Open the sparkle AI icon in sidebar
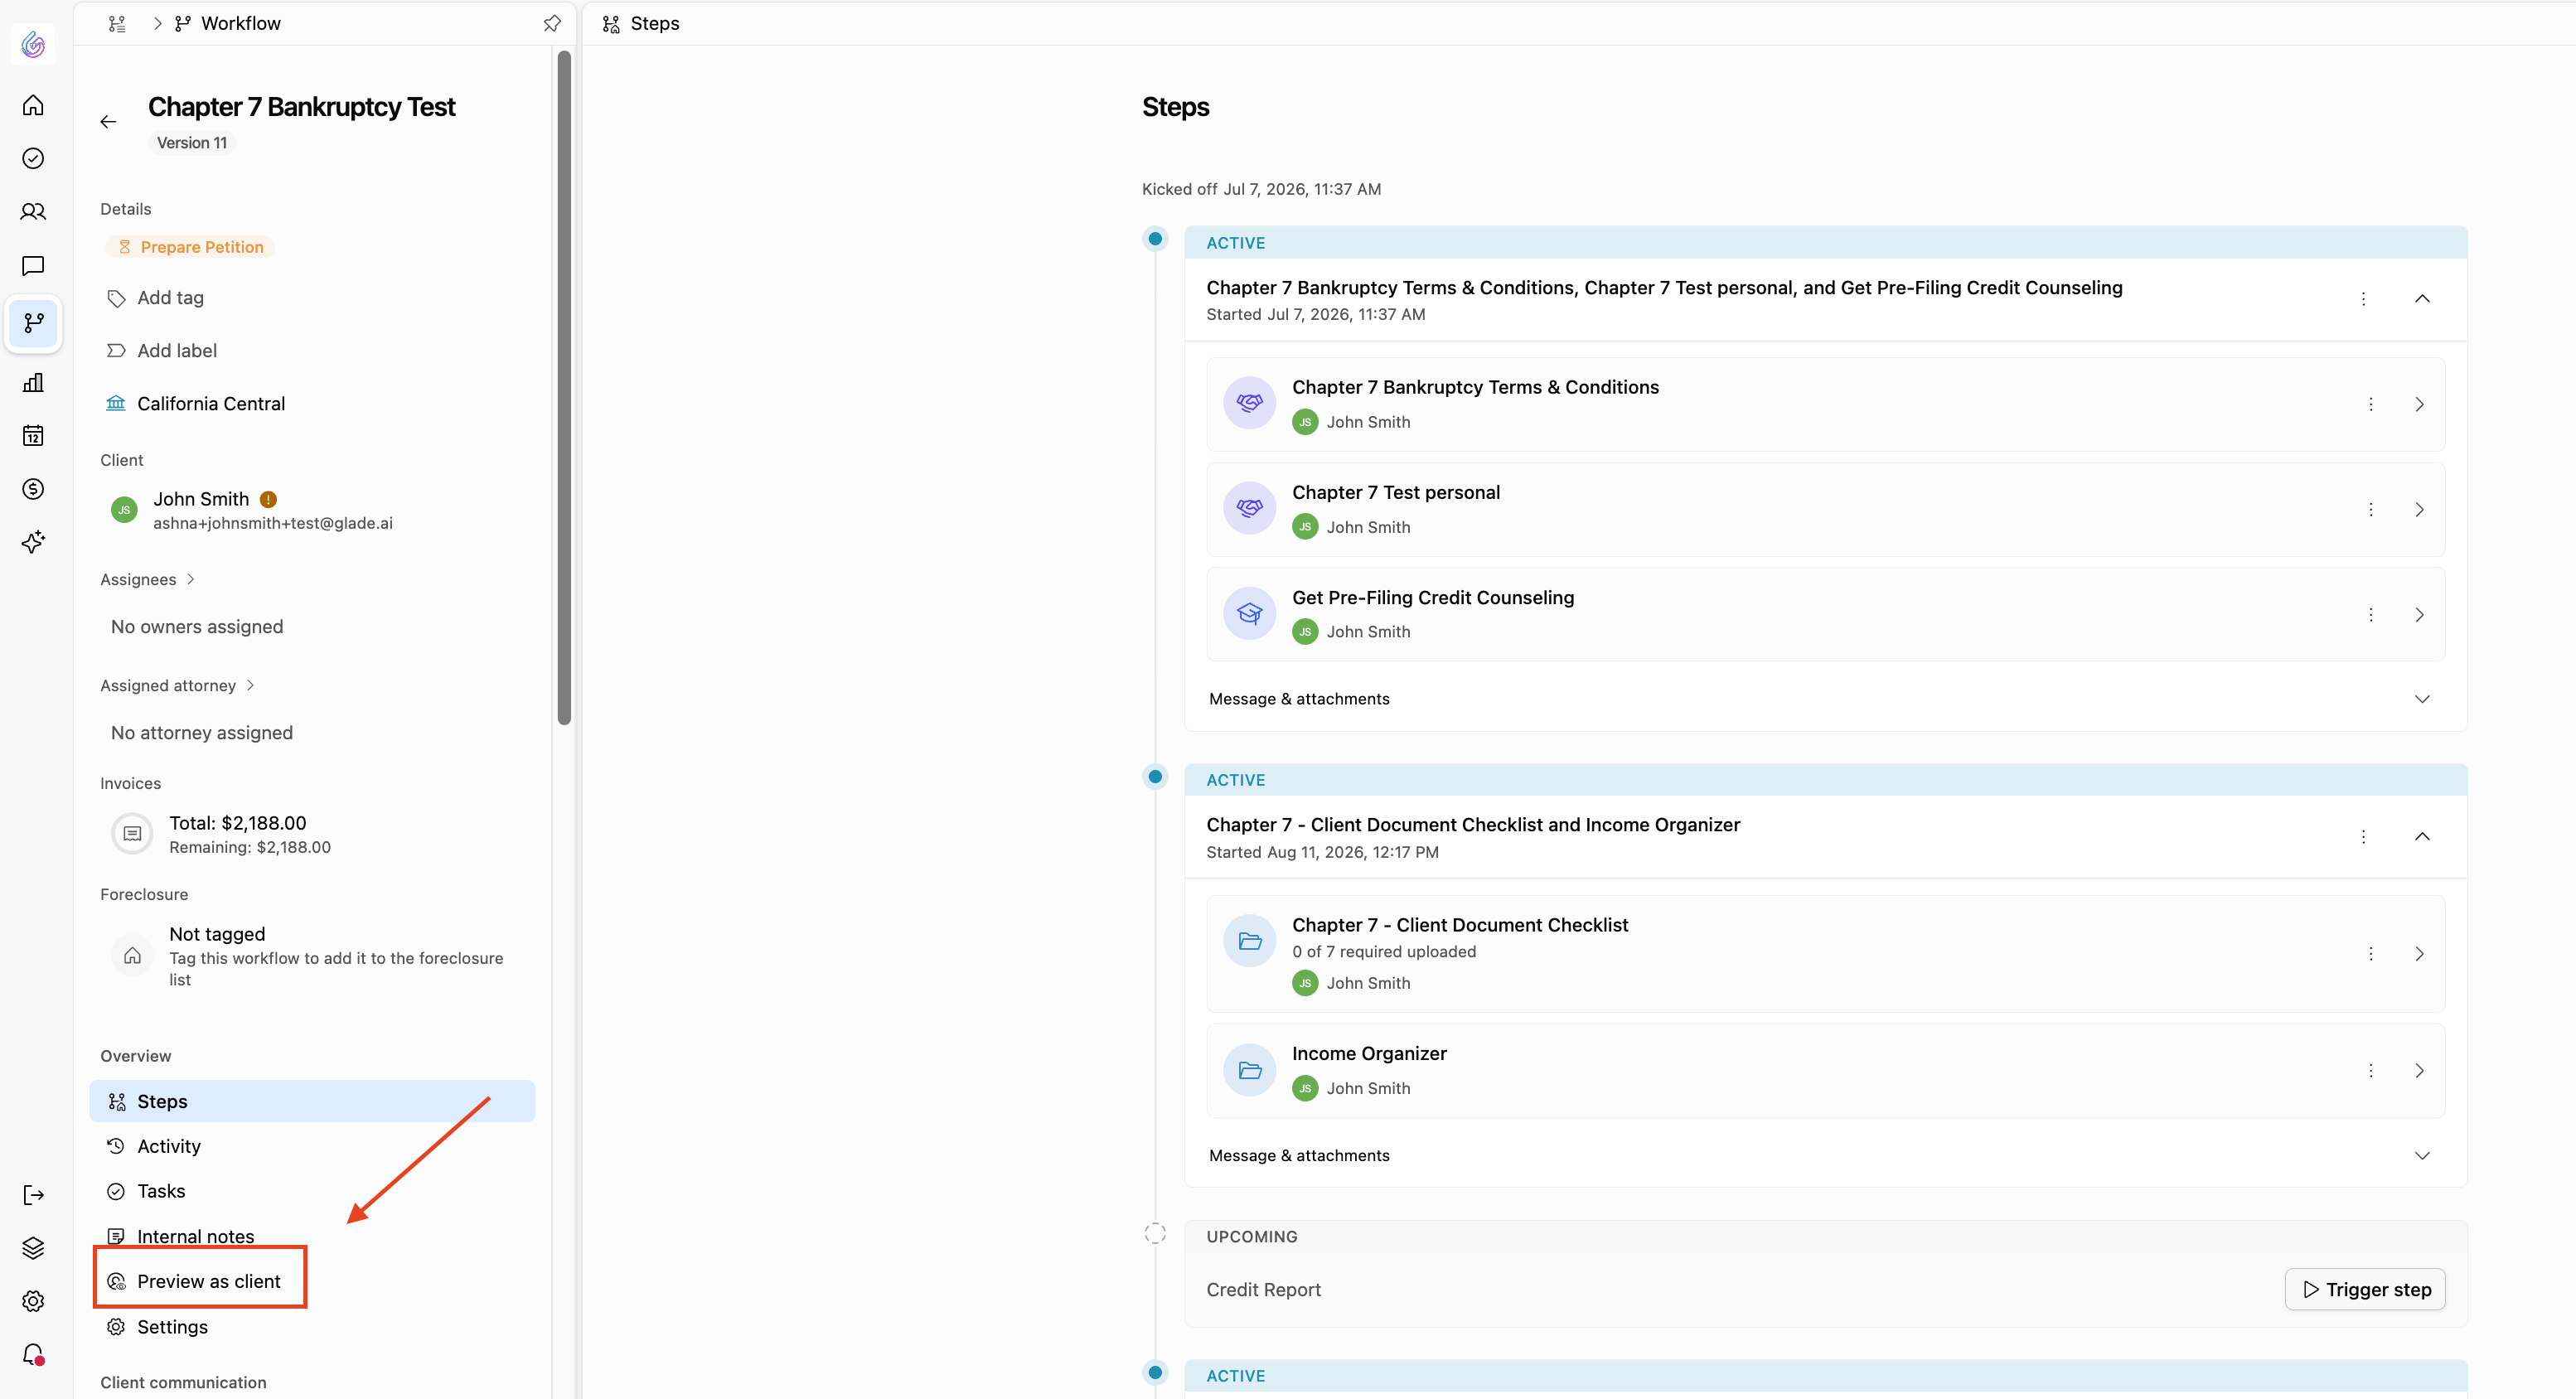Image resolution: width=2576 pixels, height=1399 pixels. click(x=33, y=542)
